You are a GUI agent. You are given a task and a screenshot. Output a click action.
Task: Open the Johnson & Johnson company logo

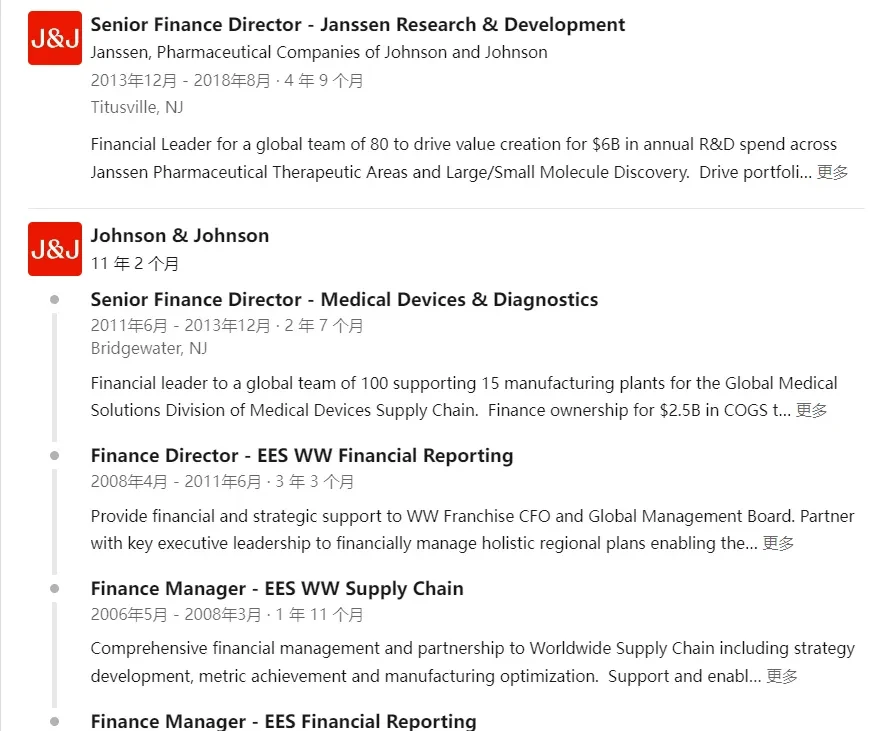click(x=55, y=249)
